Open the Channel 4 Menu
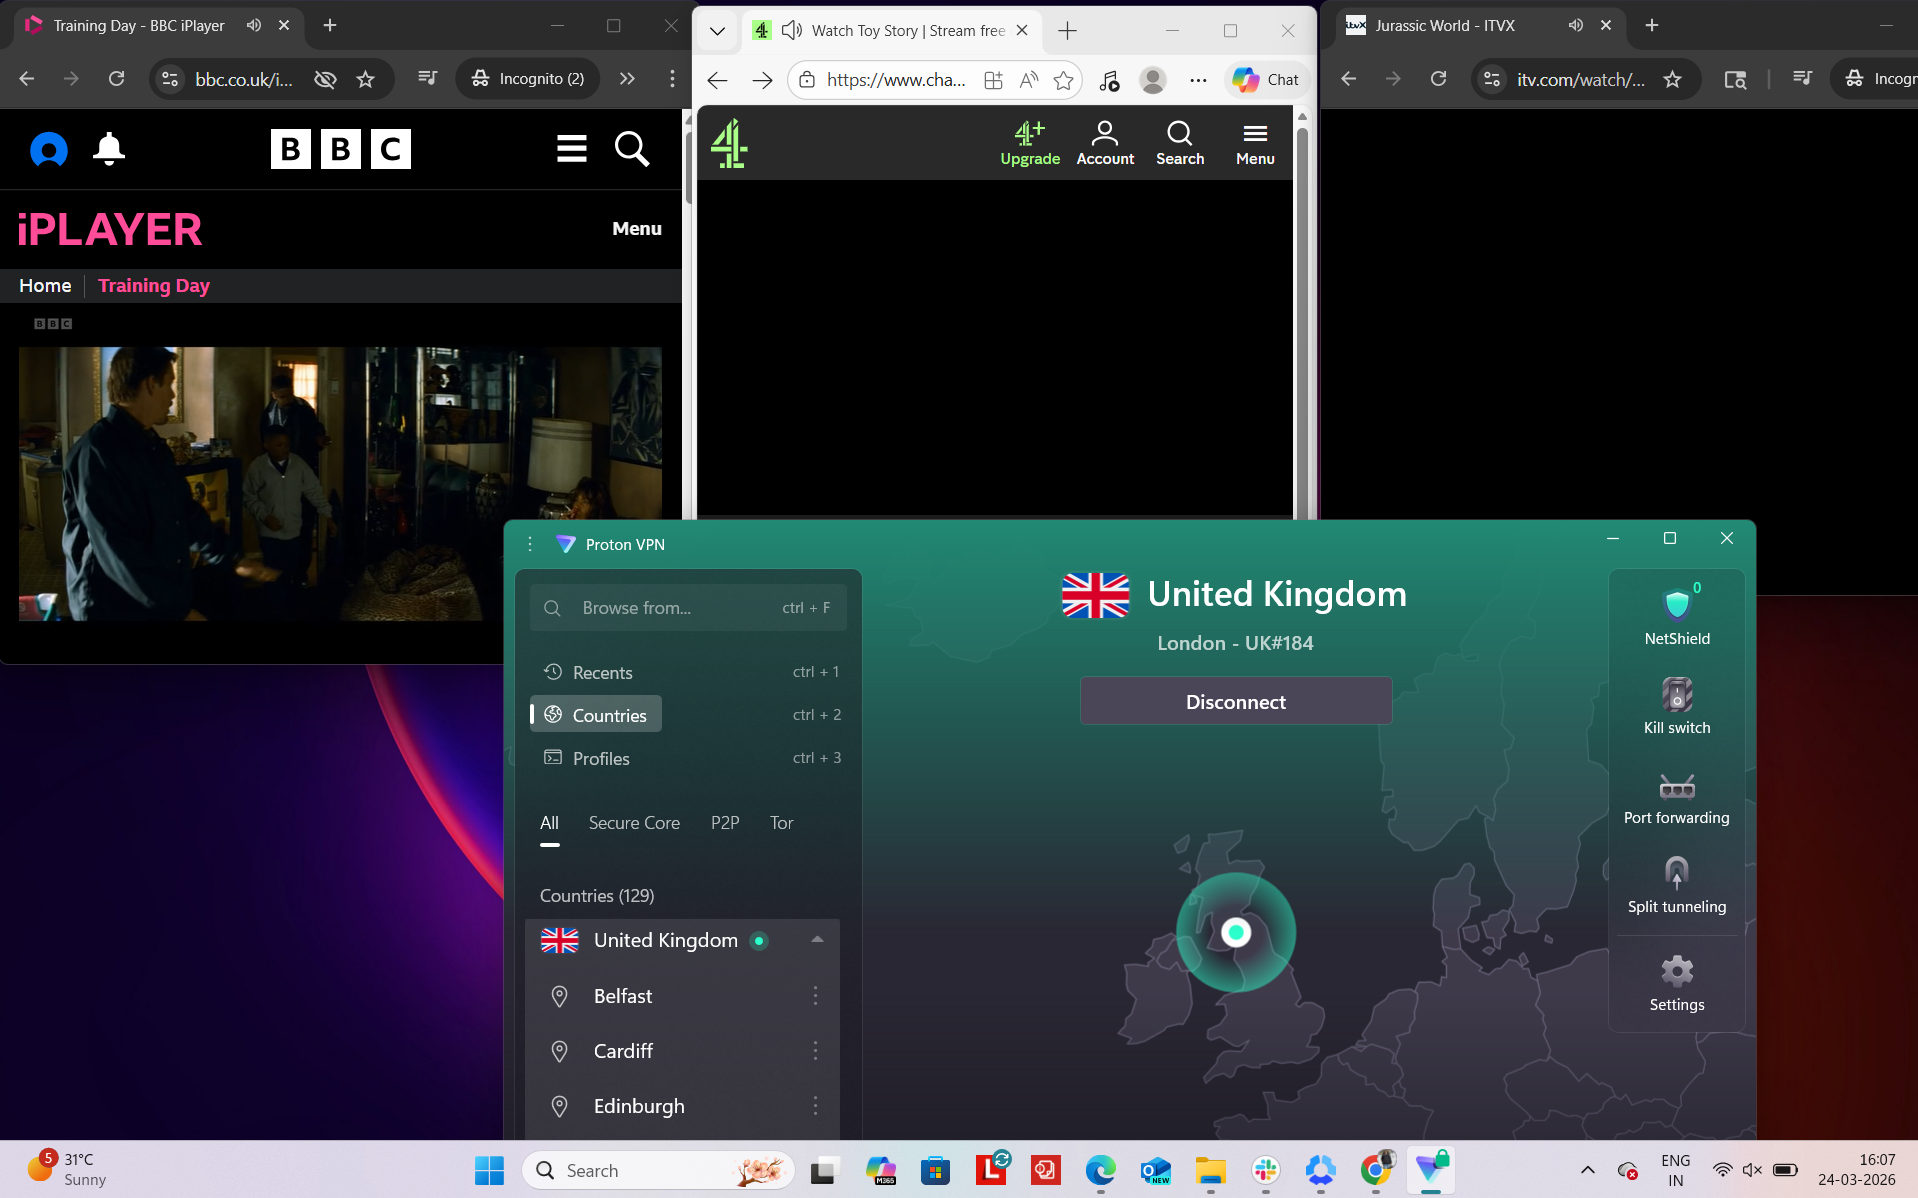This screenshot has width=1918, height=1198. (1255, 140)
